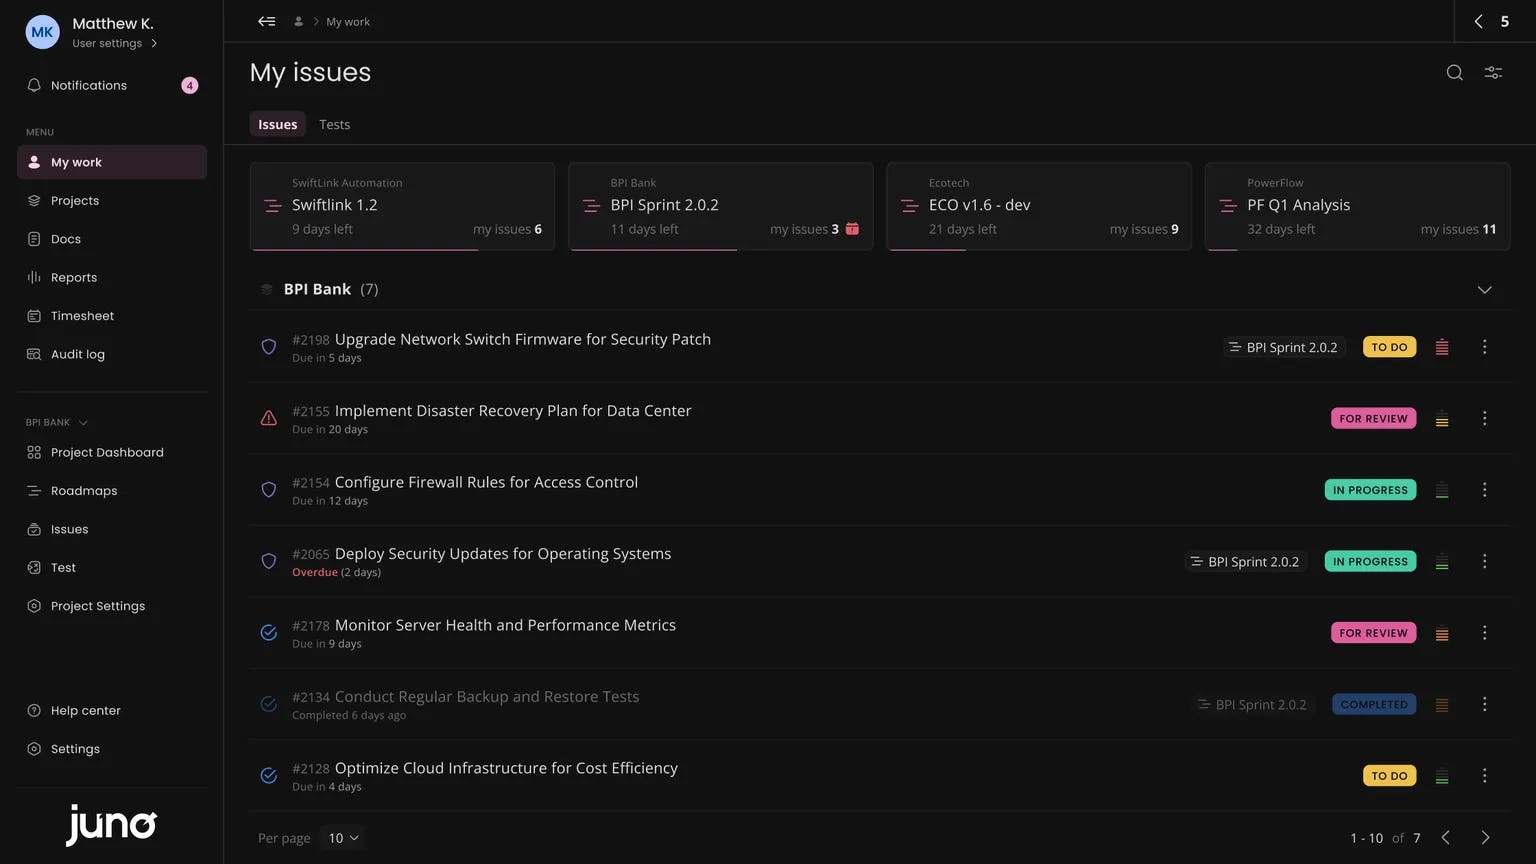This screenshot has width=1536, height=864.
Task: Open the PF Q1 Analysis sprint card
Action: pos(1357,206)
